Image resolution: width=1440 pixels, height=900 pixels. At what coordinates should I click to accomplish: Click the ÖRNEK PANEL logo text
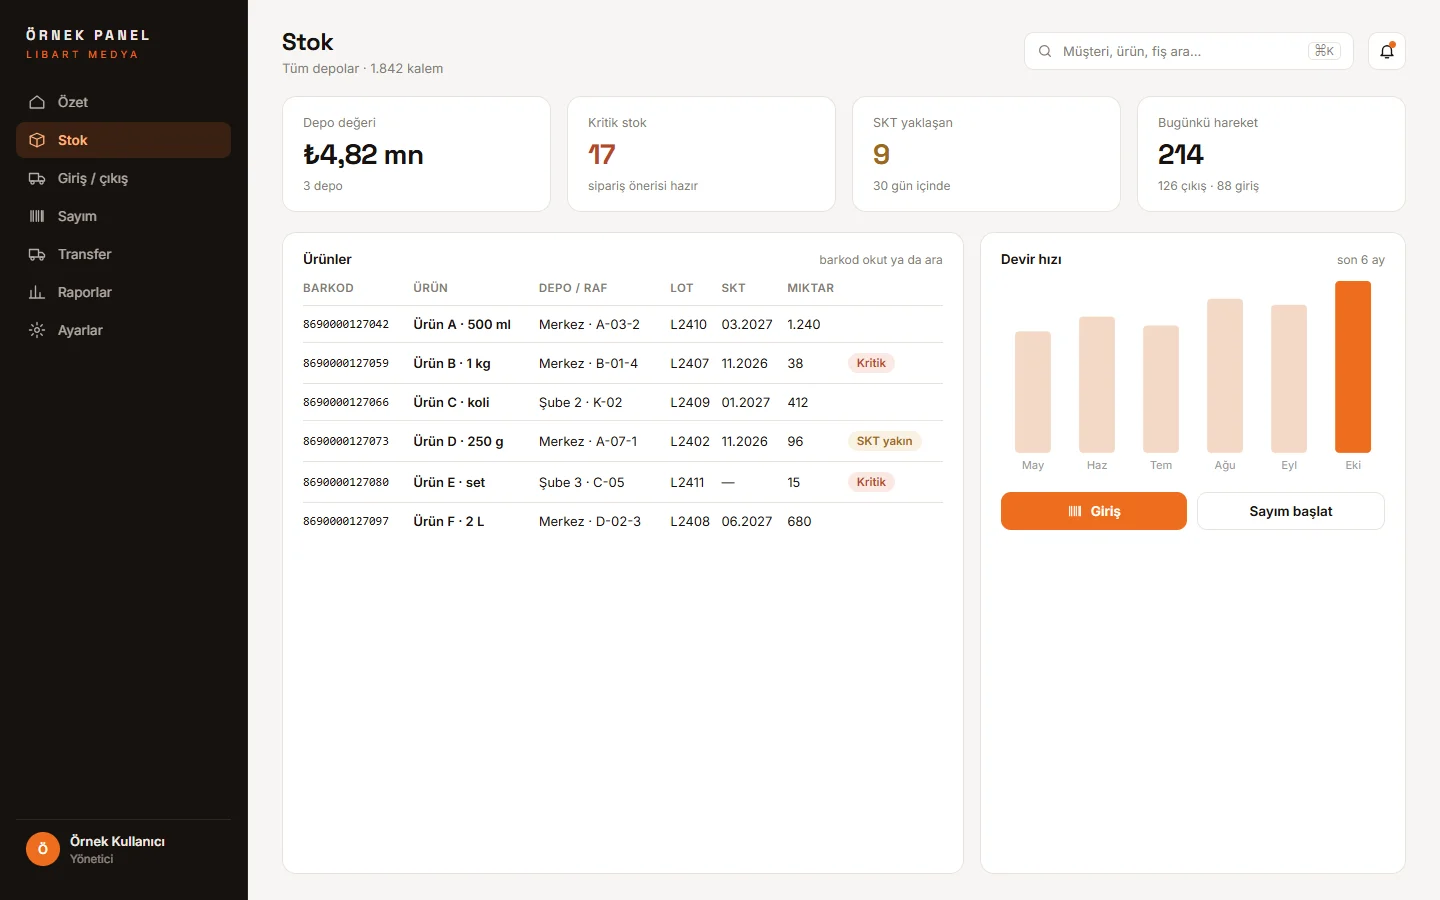(x=88, y=35)
